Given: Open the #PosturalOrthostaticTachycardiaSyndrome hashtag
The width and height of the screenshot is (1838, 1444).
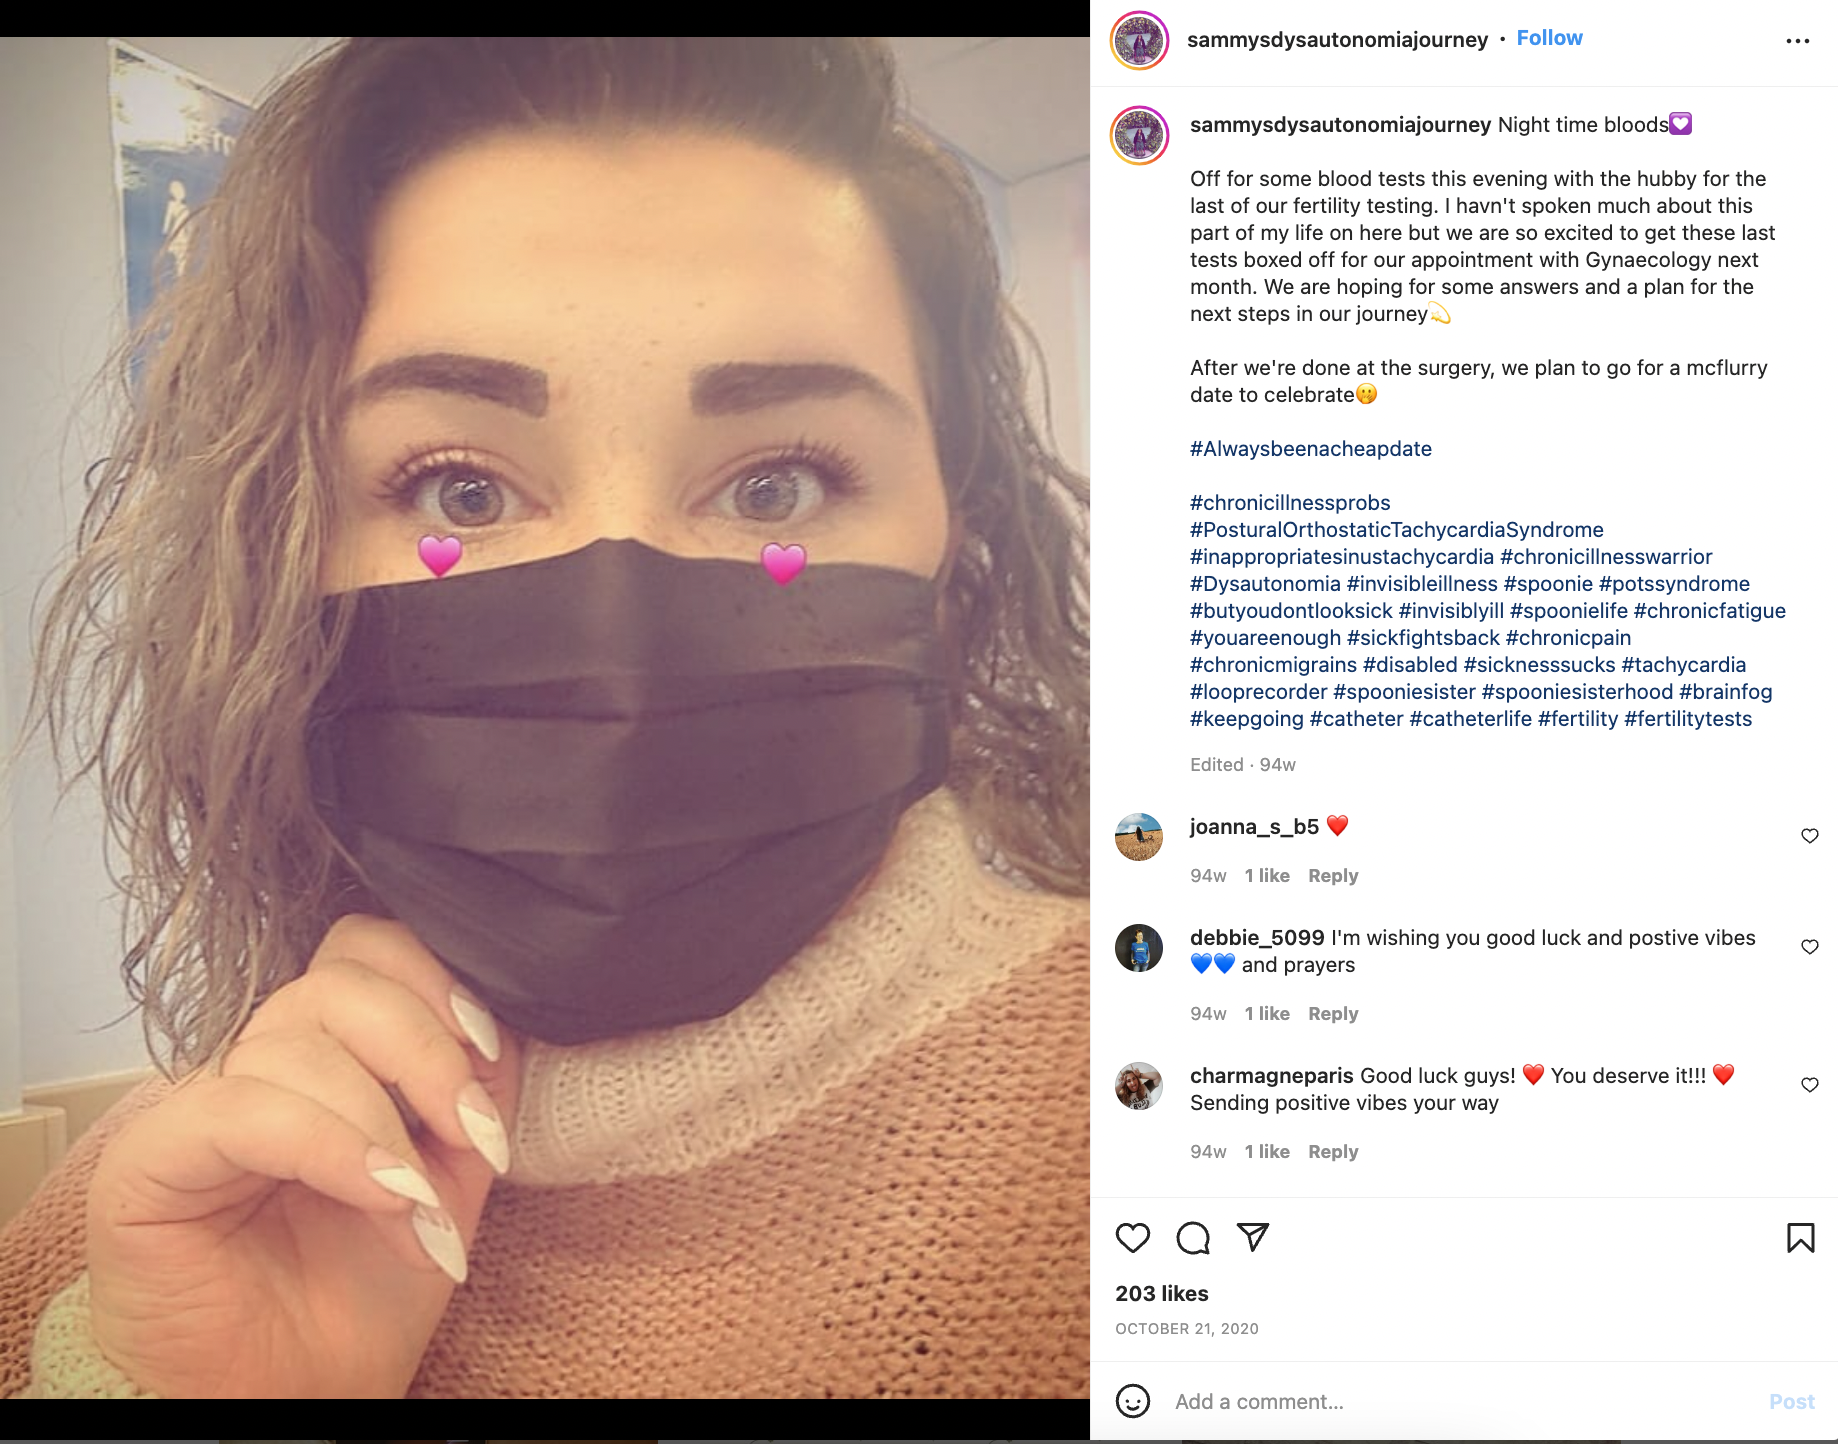Looking at the screenshot, I should coord(1396,530).
